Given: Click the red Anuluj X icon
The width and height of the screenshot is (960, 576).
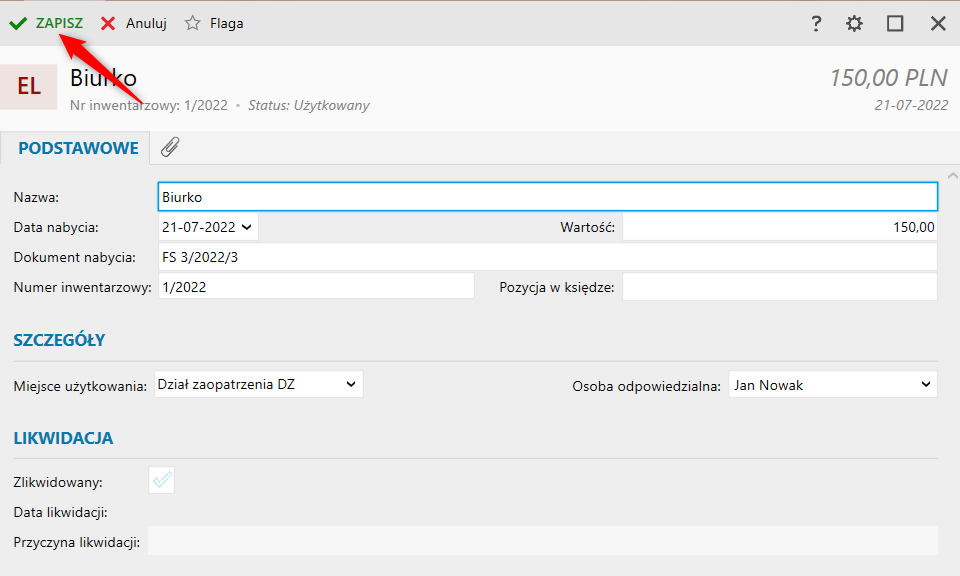Looking at the screenshot, I should pos(108,23).
